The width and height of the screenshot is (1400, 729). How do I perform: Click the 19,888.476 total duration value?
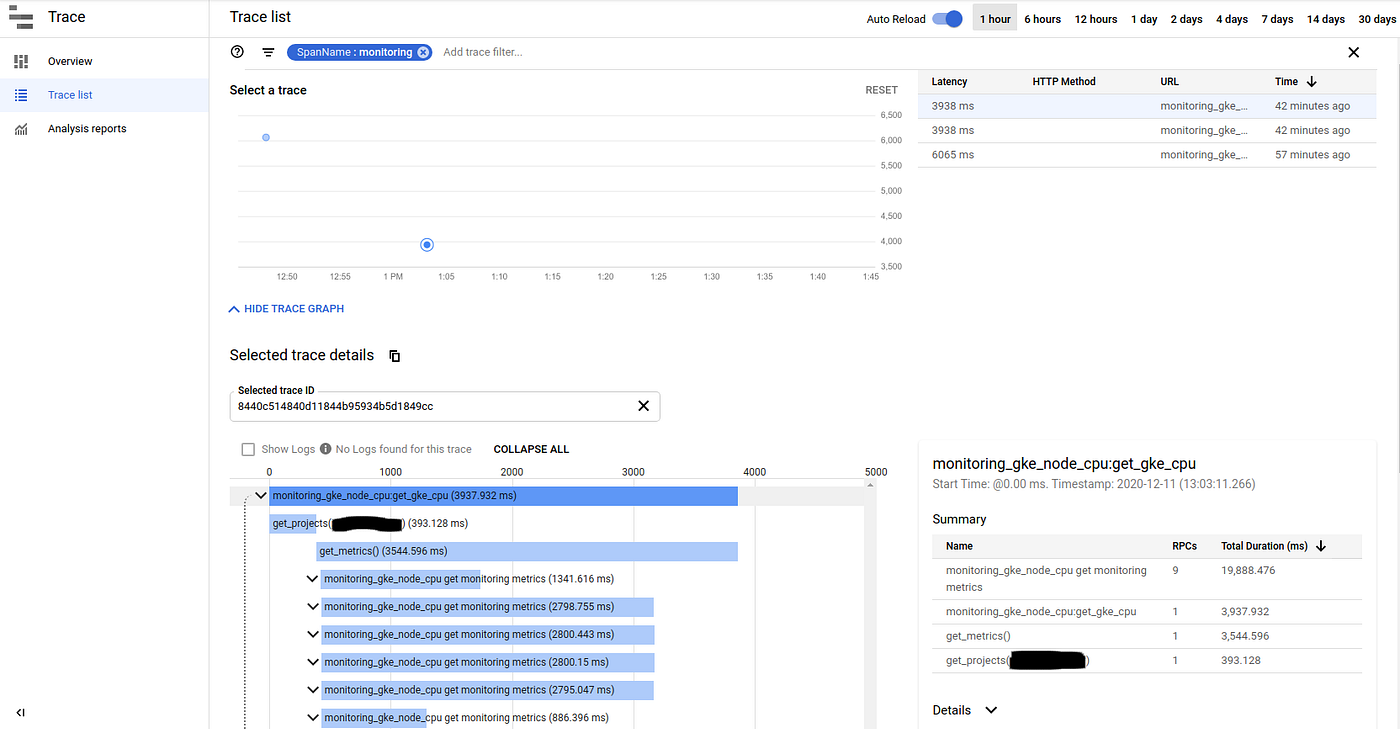click(1248, 571)
